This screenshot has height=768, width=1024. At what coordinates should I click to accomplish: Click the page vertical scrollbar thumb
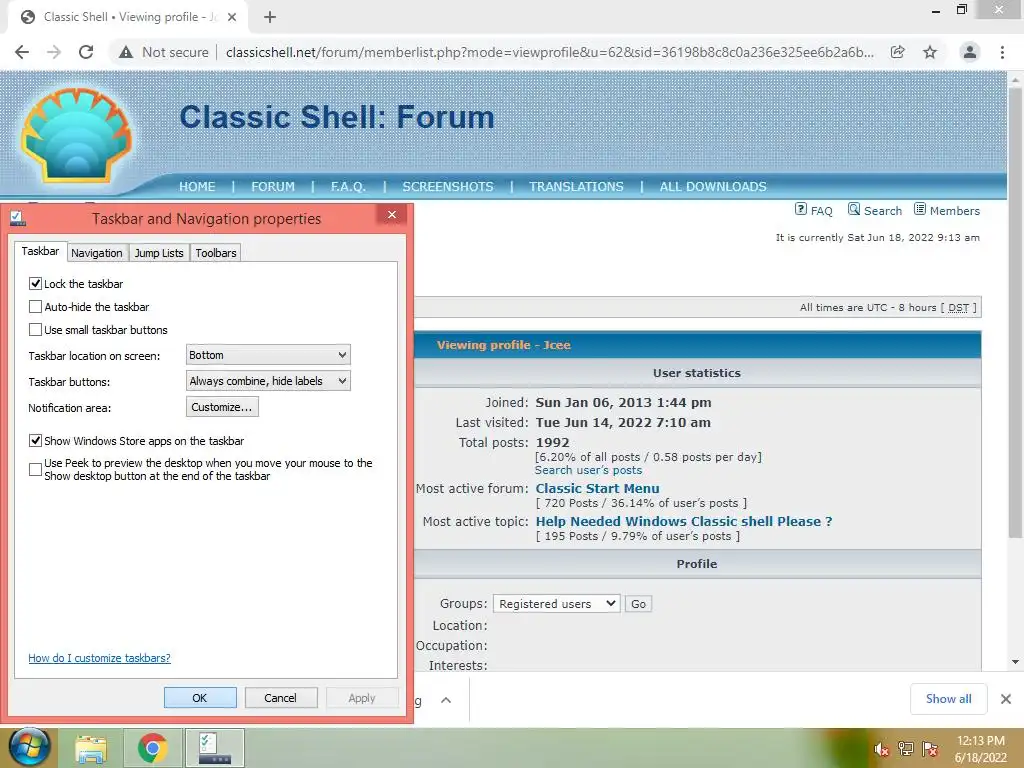click(1015, 313)
